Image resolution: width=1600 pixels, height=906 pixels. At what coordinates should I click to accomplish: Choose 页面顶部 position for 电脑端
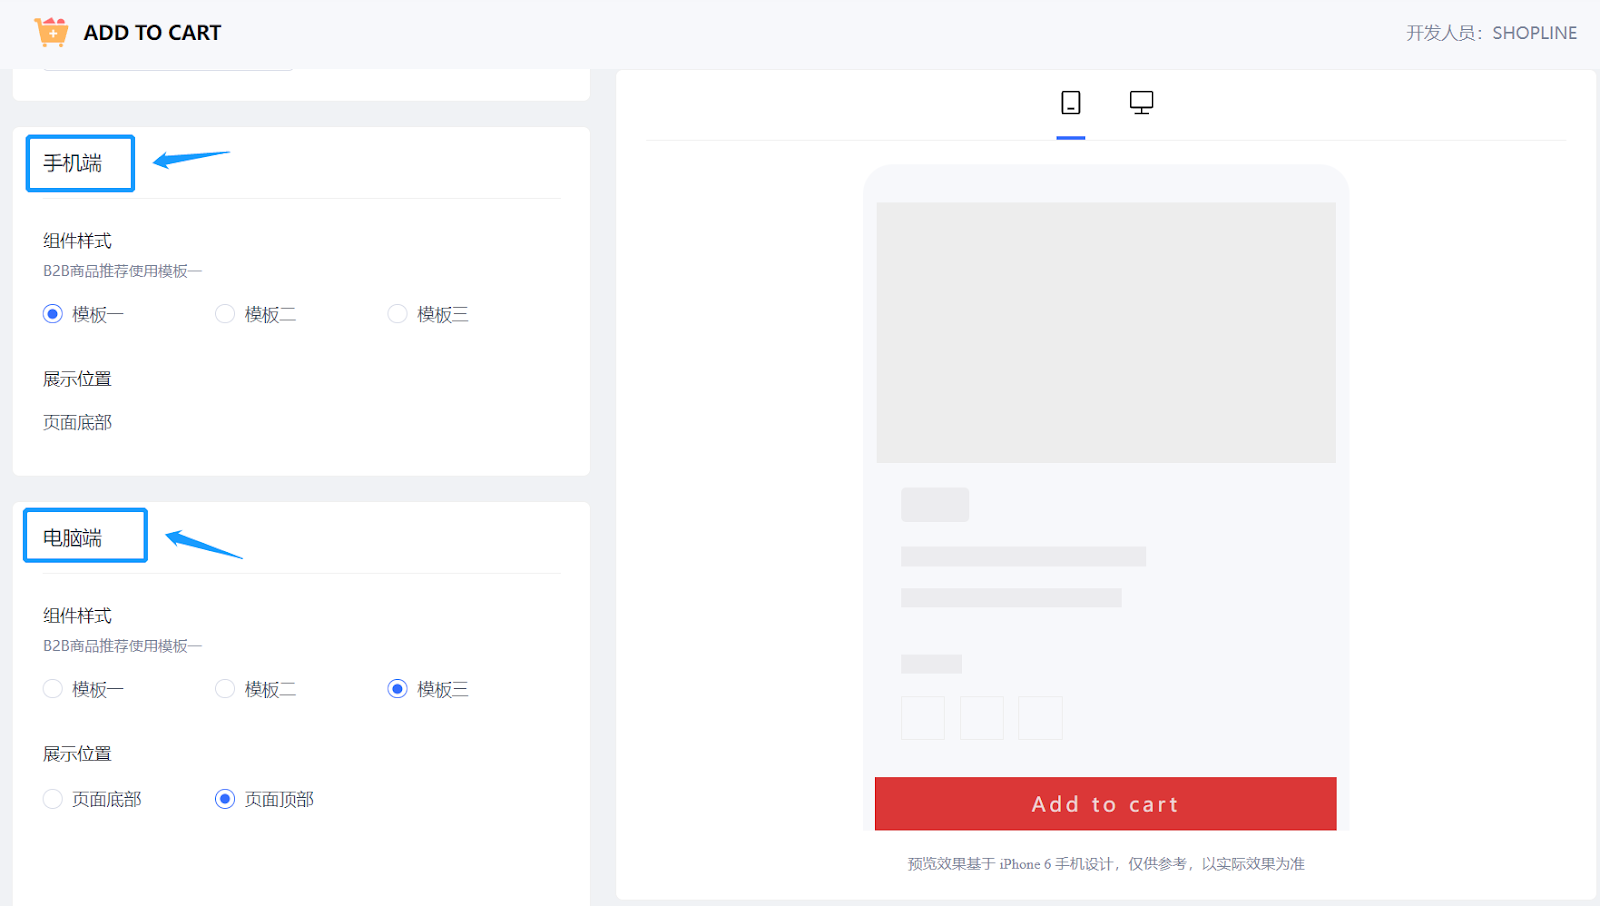pyautogui.click(x=225, y=799)
